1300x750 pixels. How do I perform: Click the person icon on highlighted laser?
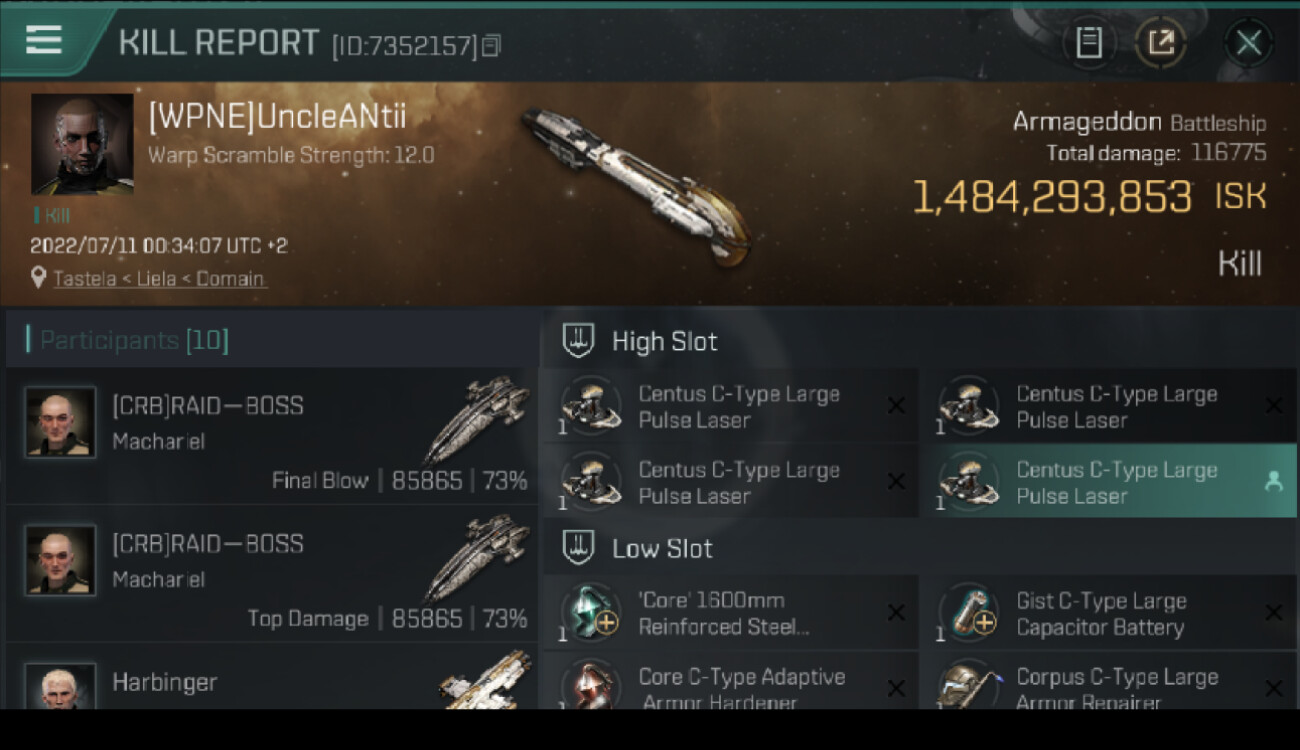1273,482
